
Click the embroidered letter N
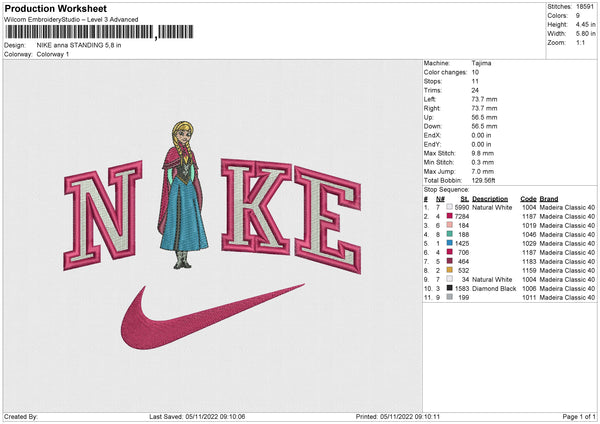click(103, 215)
